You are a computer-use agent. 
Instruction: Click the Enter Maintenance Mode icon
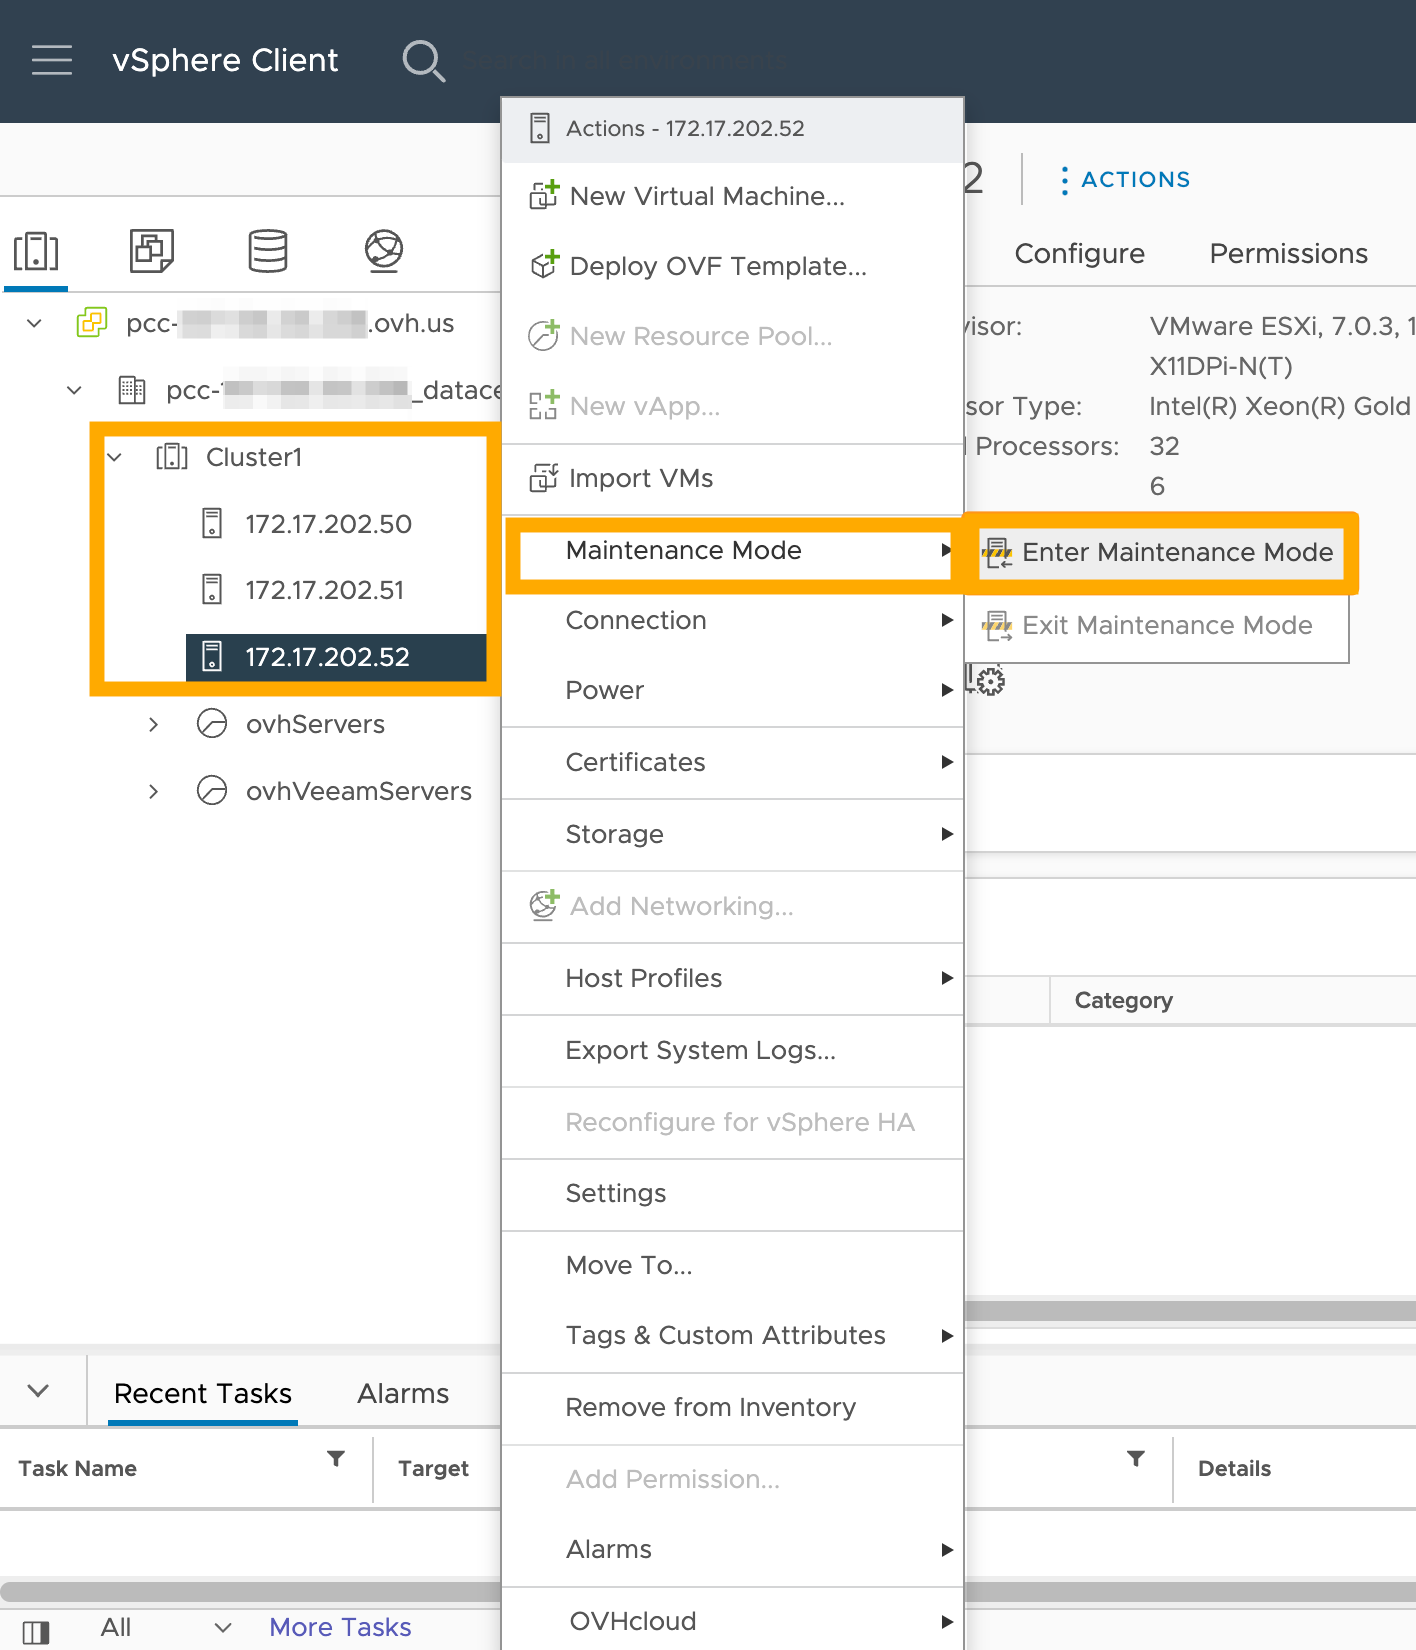pyautogui.click(x=997, y=552)
